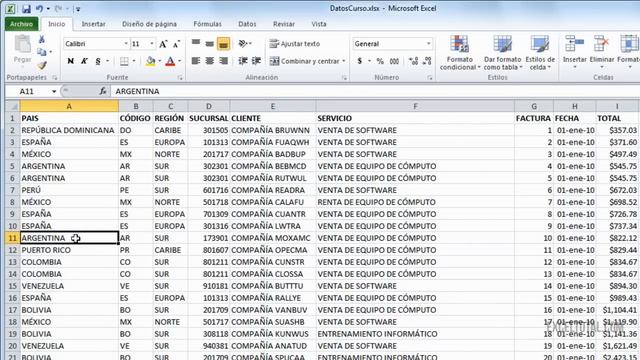640x360 pixels.
Task: Click Combinar y centrar button
Action: coord(304,61)
